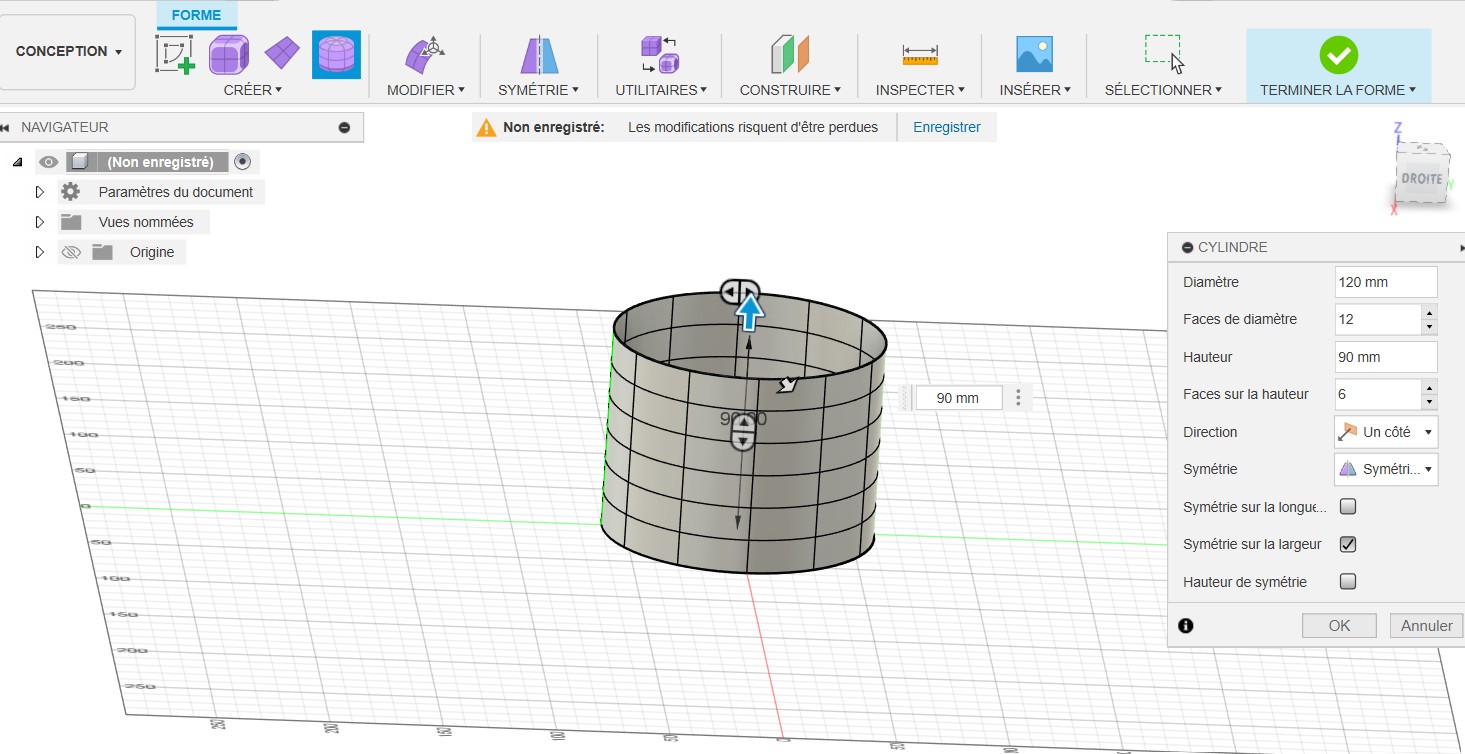Viewport: 1465px width, 754px height.
Task: Open the Direction dropdown
Action: click(x=1386, y=432)
